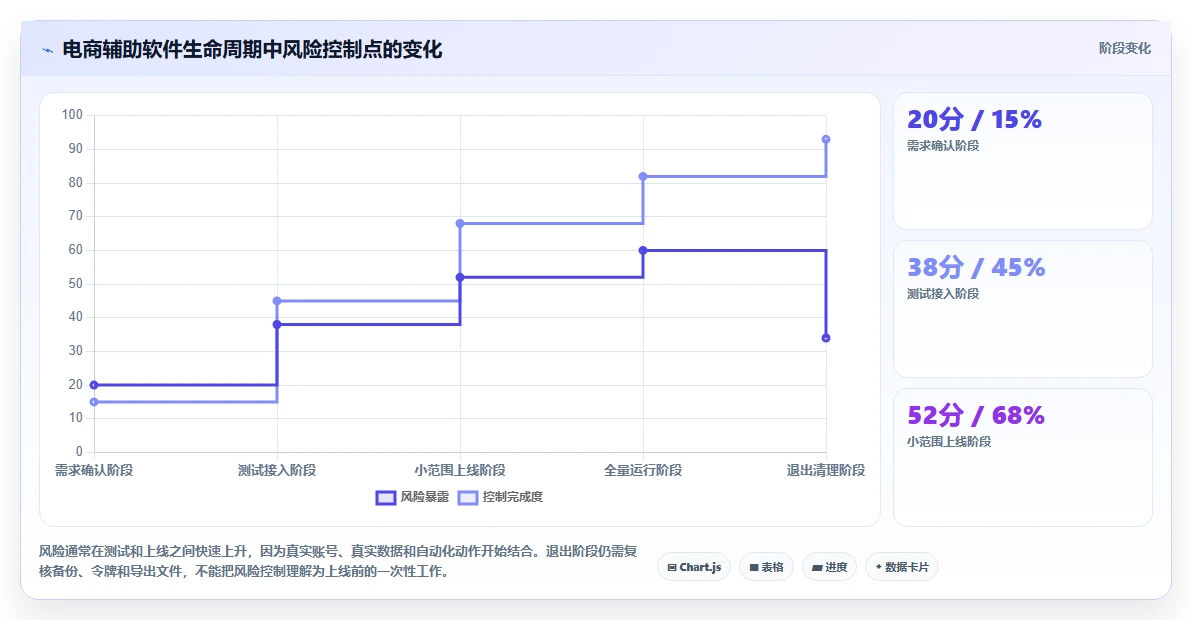Click 测试接入阶段 caption in the second stat card
This screenshot has height=620, width=1192.
pos(943,294)
